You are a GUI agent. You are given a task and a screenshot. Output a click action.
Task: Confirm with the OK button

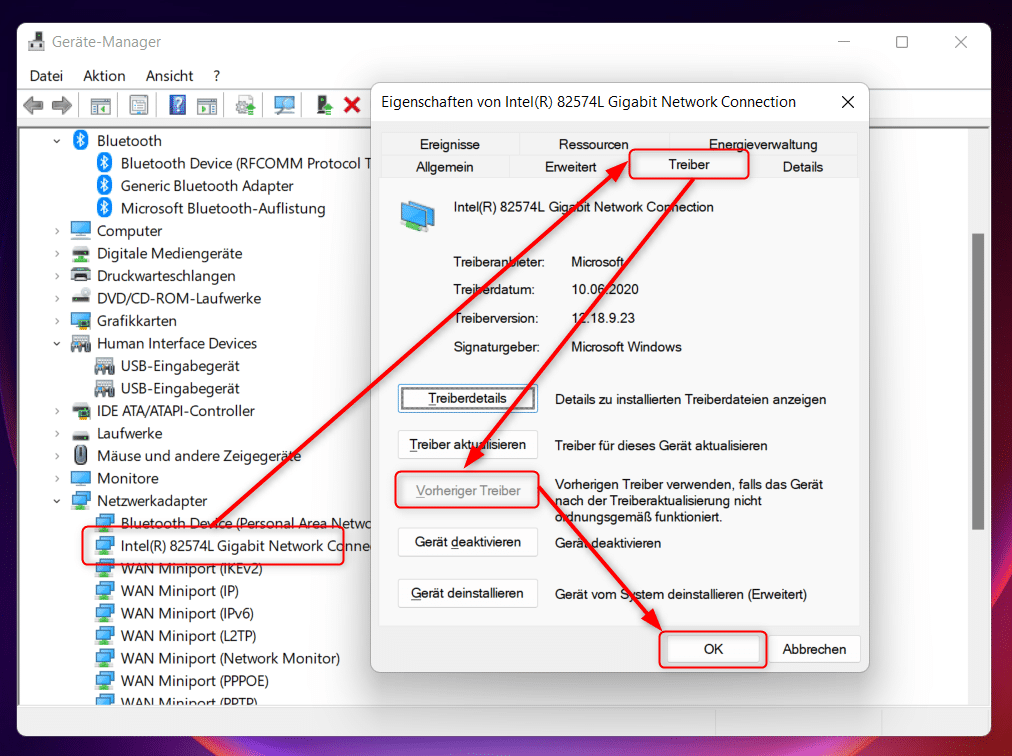(x=712, y=649)
